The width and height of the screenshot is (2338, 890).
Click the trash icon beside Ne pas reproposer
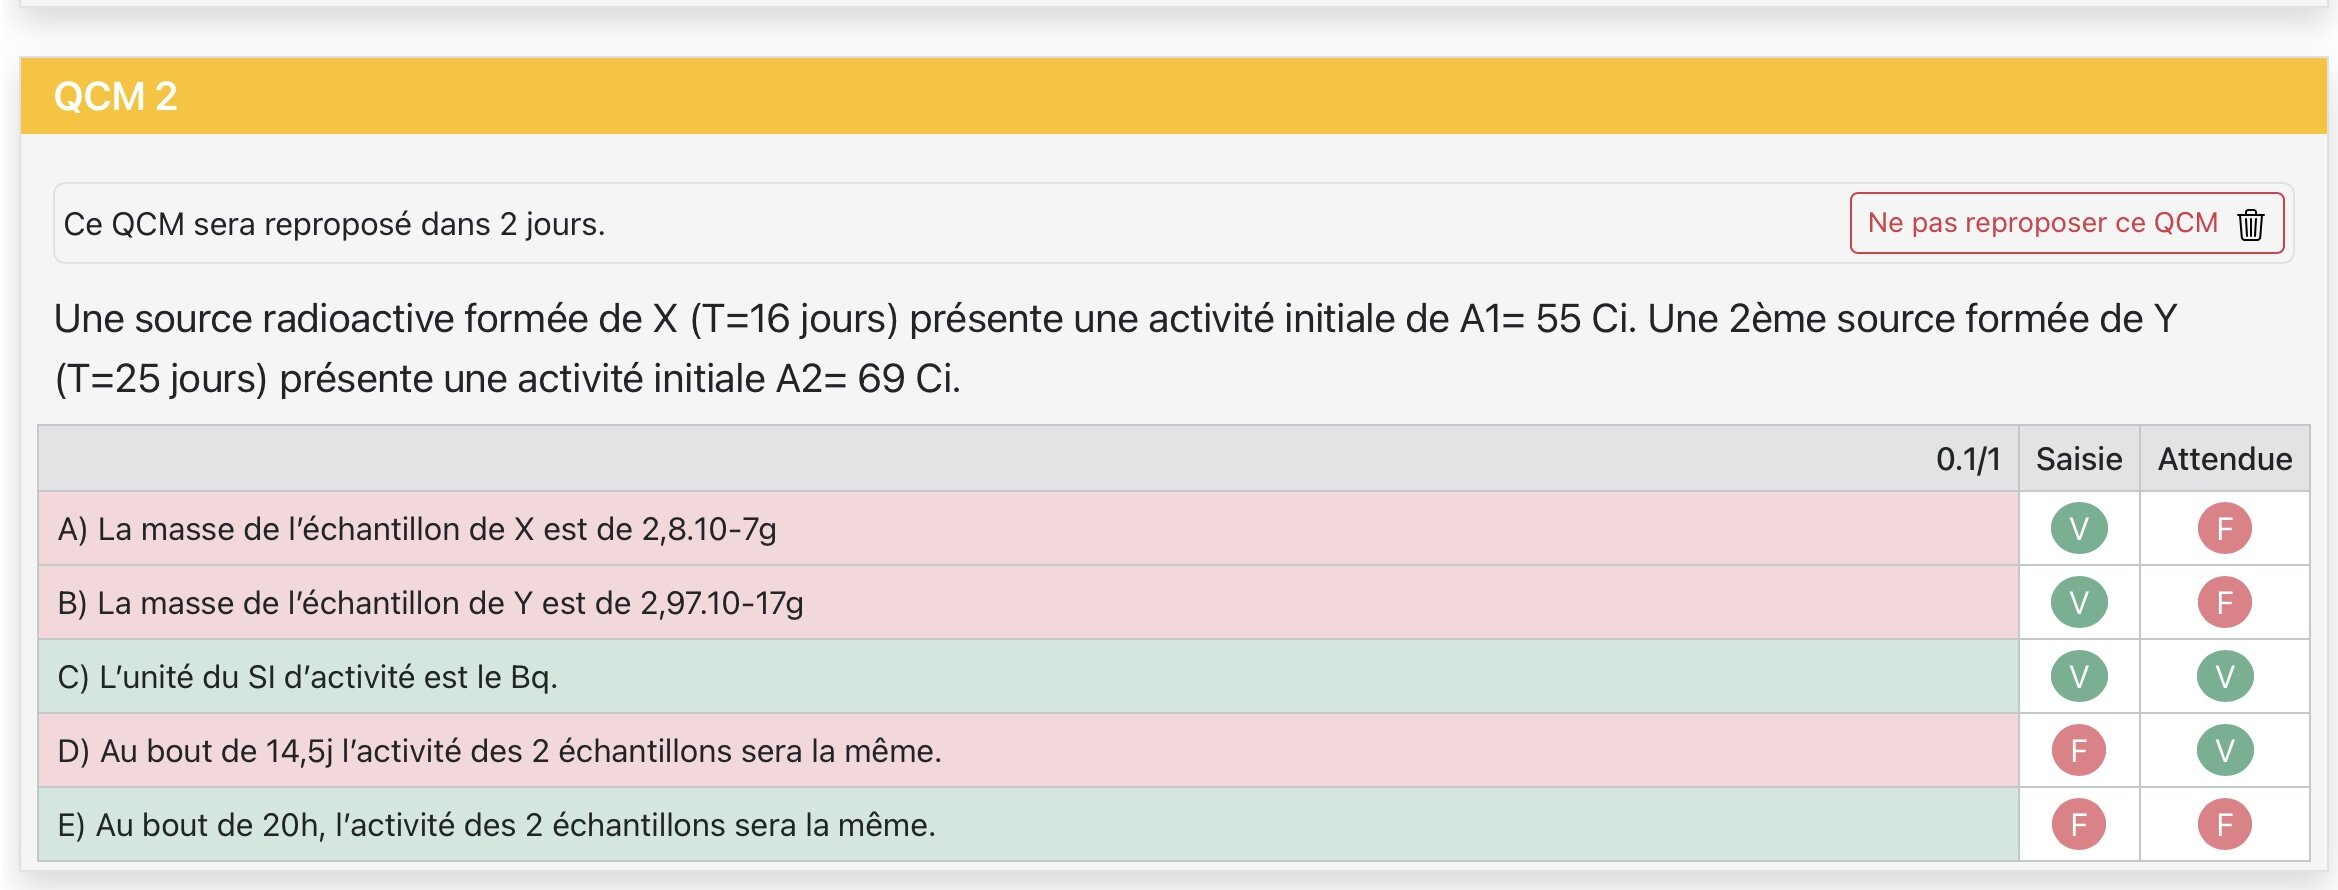pyautogui.click(x=2250, y=224)
